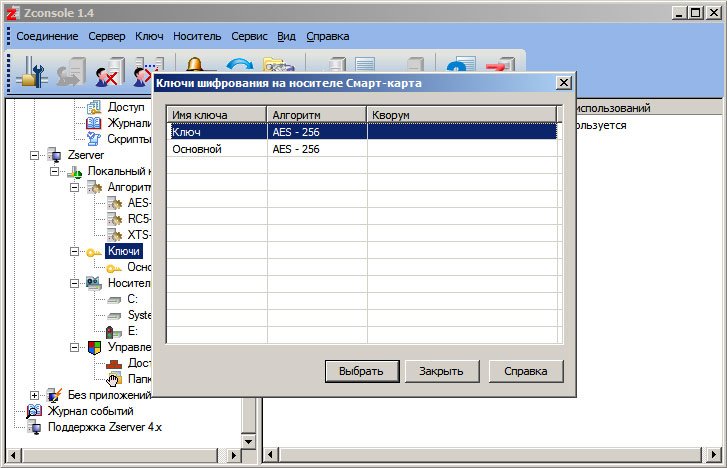Click the RC5 algorithm node icon
727x468 pixels.
[114, 219]
